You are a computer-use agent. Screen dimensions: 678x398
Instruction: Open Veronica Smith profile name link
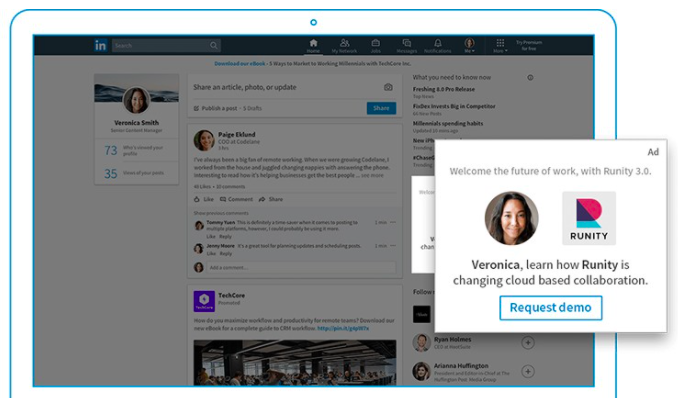point(137,123)
